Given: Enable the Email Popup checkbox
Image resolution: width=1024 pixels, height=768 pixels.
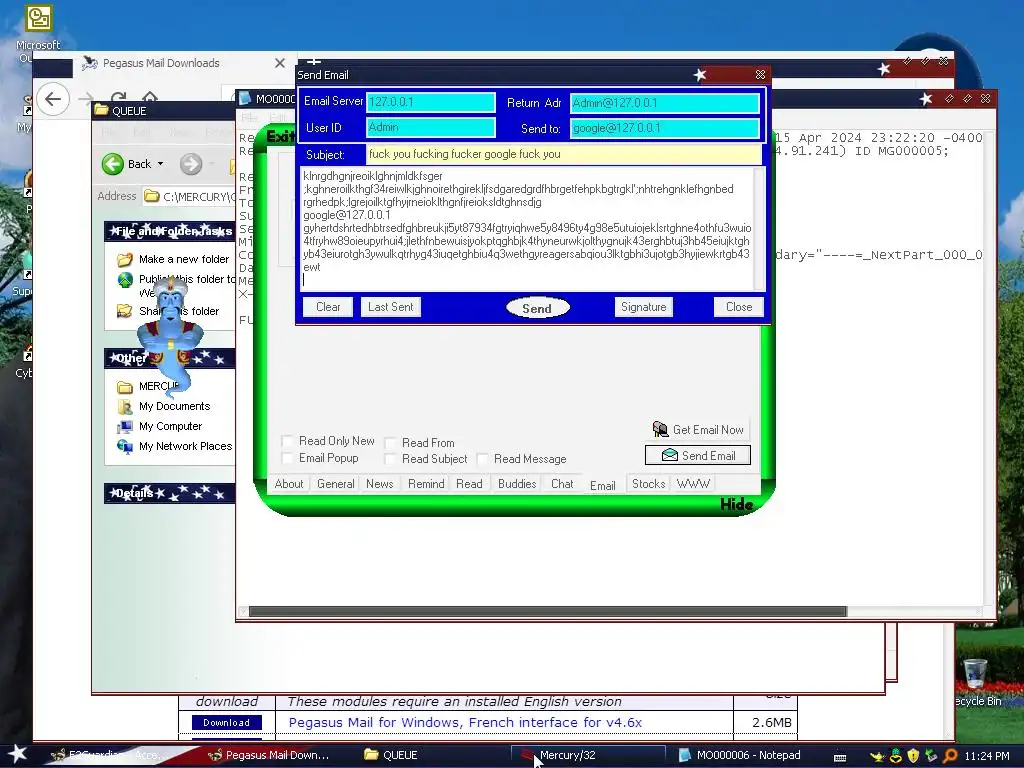Looking at the screenshot, I should [x=287, y=458].
